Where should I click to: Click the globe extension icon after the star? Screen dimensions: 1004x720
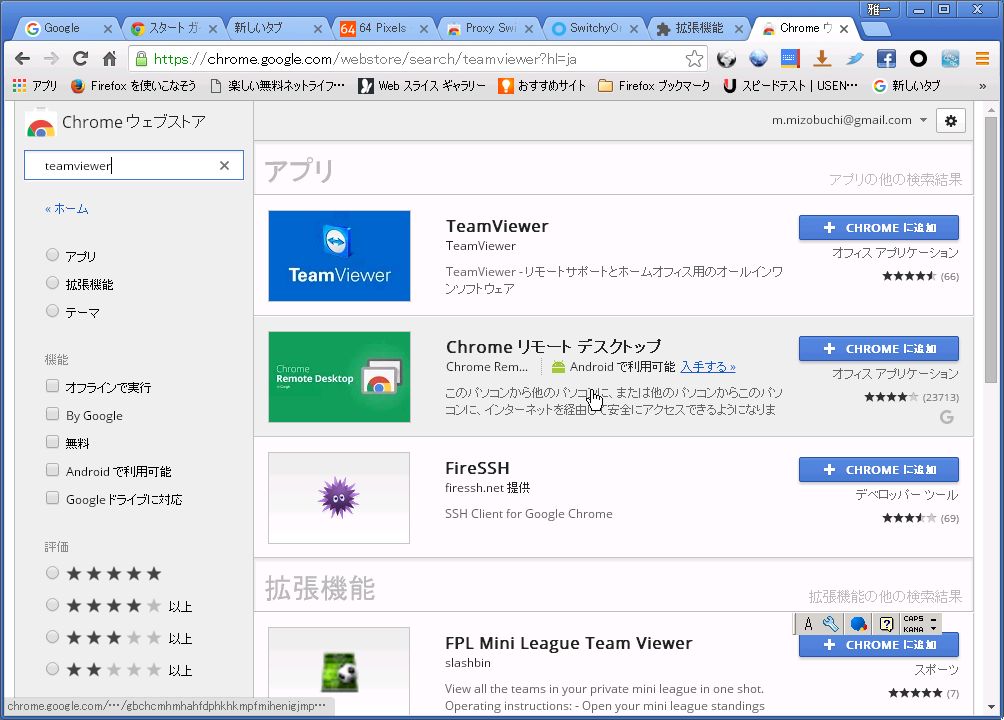726,59
